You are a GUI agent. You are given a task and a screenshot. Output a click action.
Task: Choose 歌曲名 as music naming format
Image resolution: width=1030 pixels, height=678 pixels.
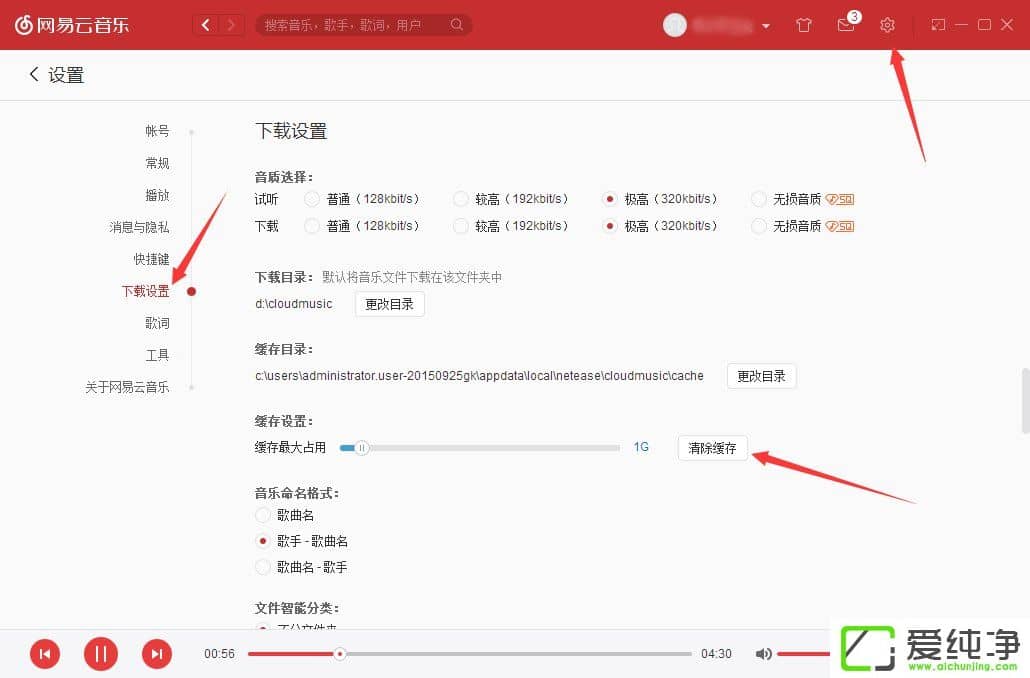(262, 514)
